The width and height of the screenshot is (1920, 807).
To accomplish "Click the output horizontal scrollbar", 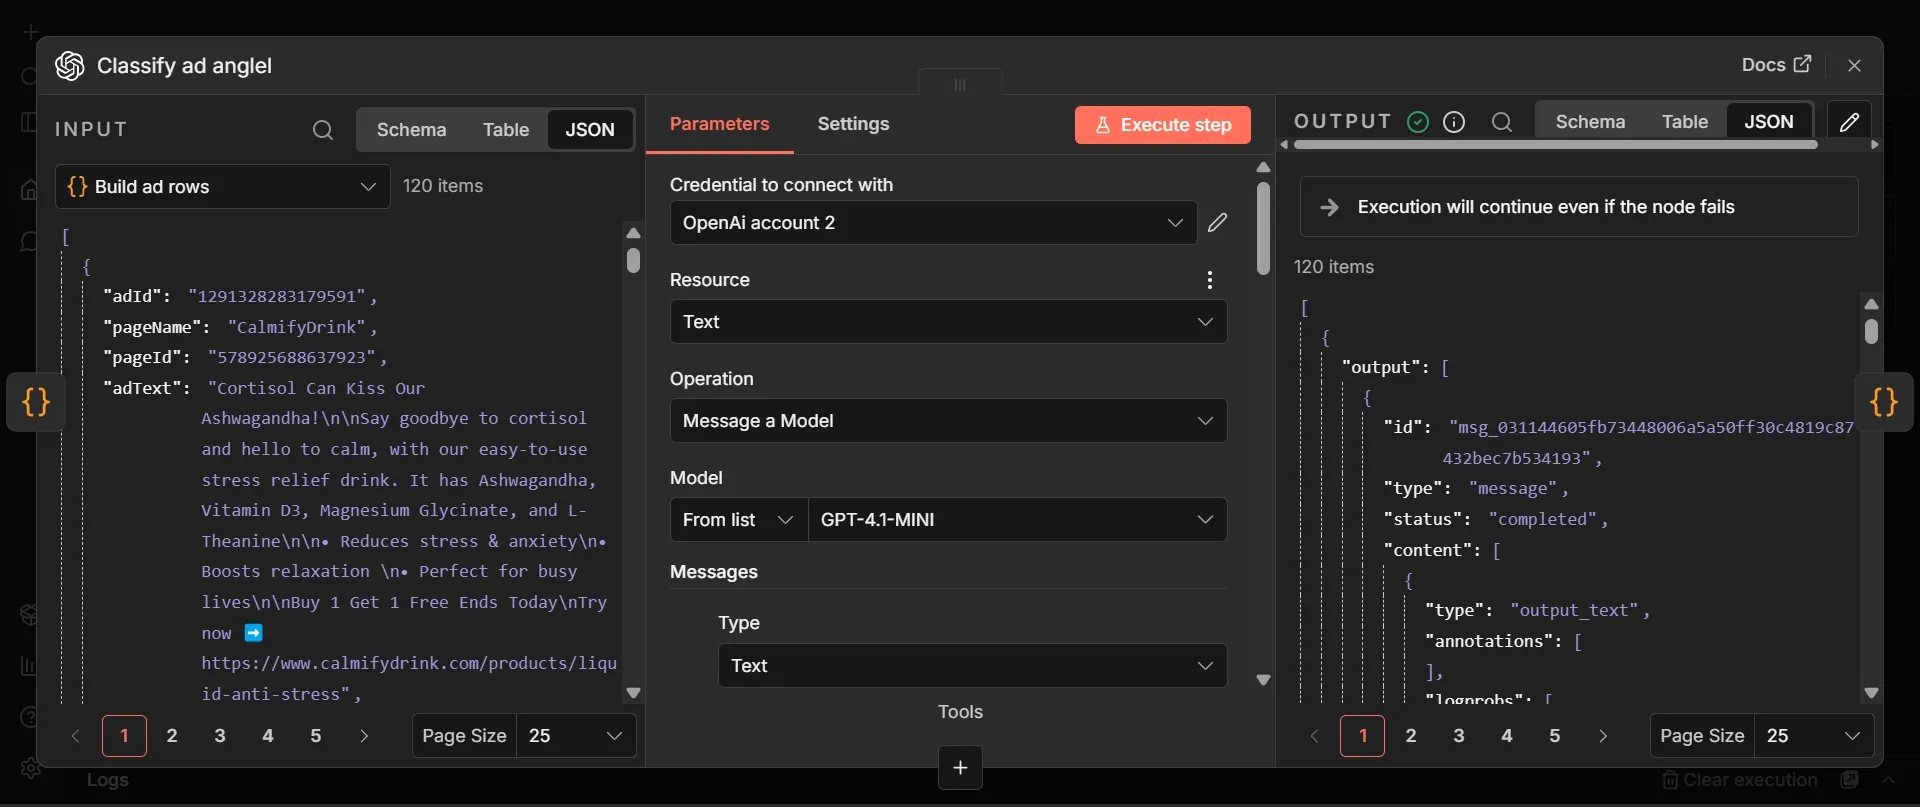I will click(1555, 145).
